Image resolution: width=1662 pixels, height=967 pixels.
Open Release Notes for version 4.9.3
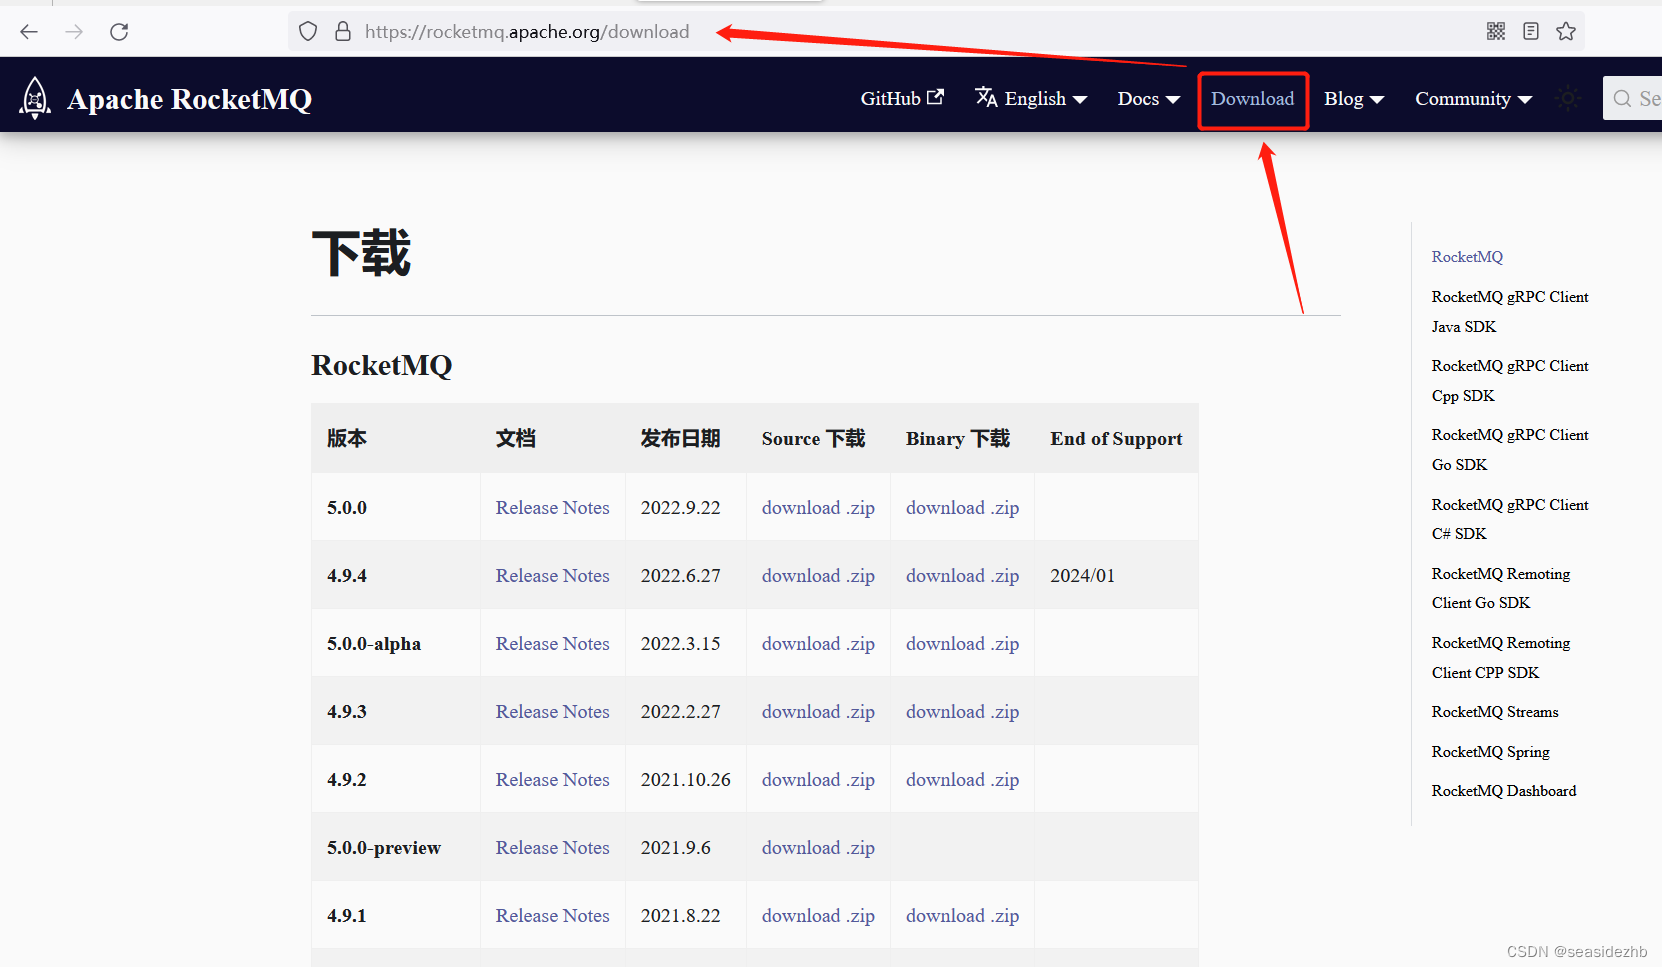tap(553, 712)
